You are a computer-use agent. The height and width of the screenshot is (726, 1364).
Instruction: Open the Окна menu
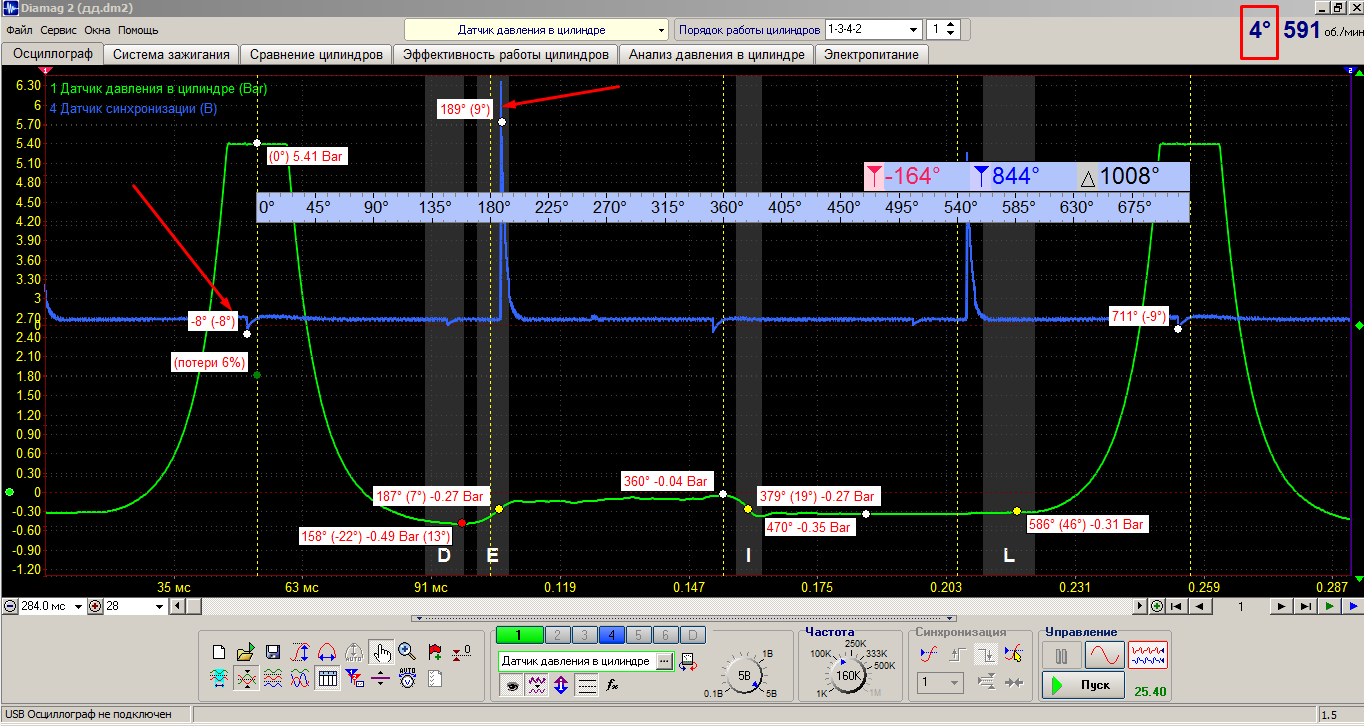click(98, 30)
